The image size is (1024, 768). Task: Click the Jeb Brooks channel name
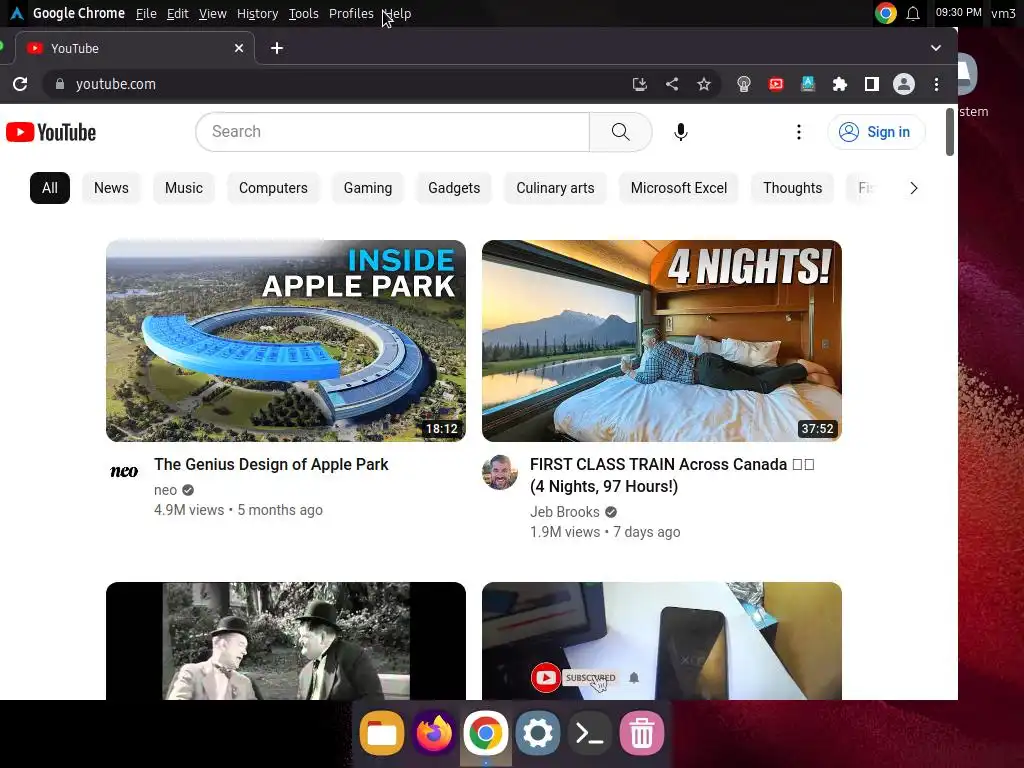click(564, 512)
